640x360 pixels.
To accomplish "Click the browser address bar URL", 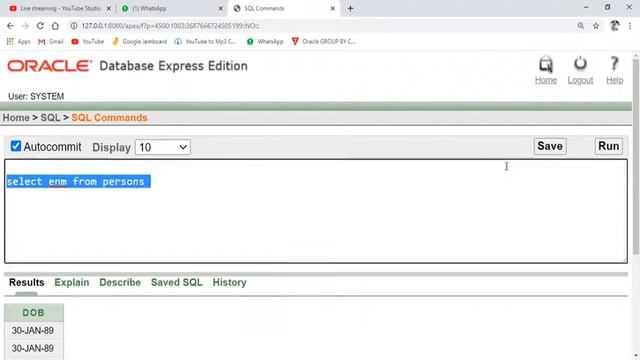I will point(171,26).
